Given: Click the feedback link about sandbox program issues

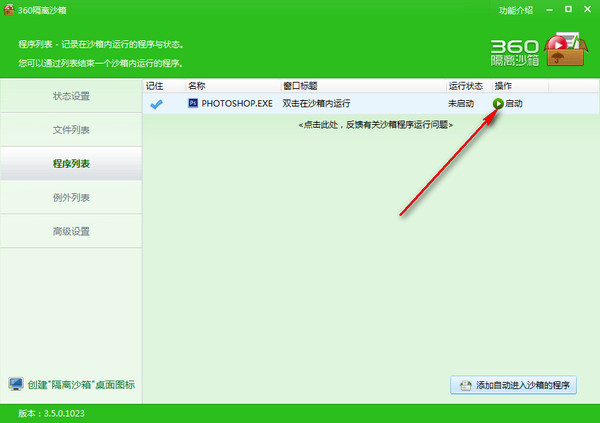Looking at the screenshot, I should [375, 125].
